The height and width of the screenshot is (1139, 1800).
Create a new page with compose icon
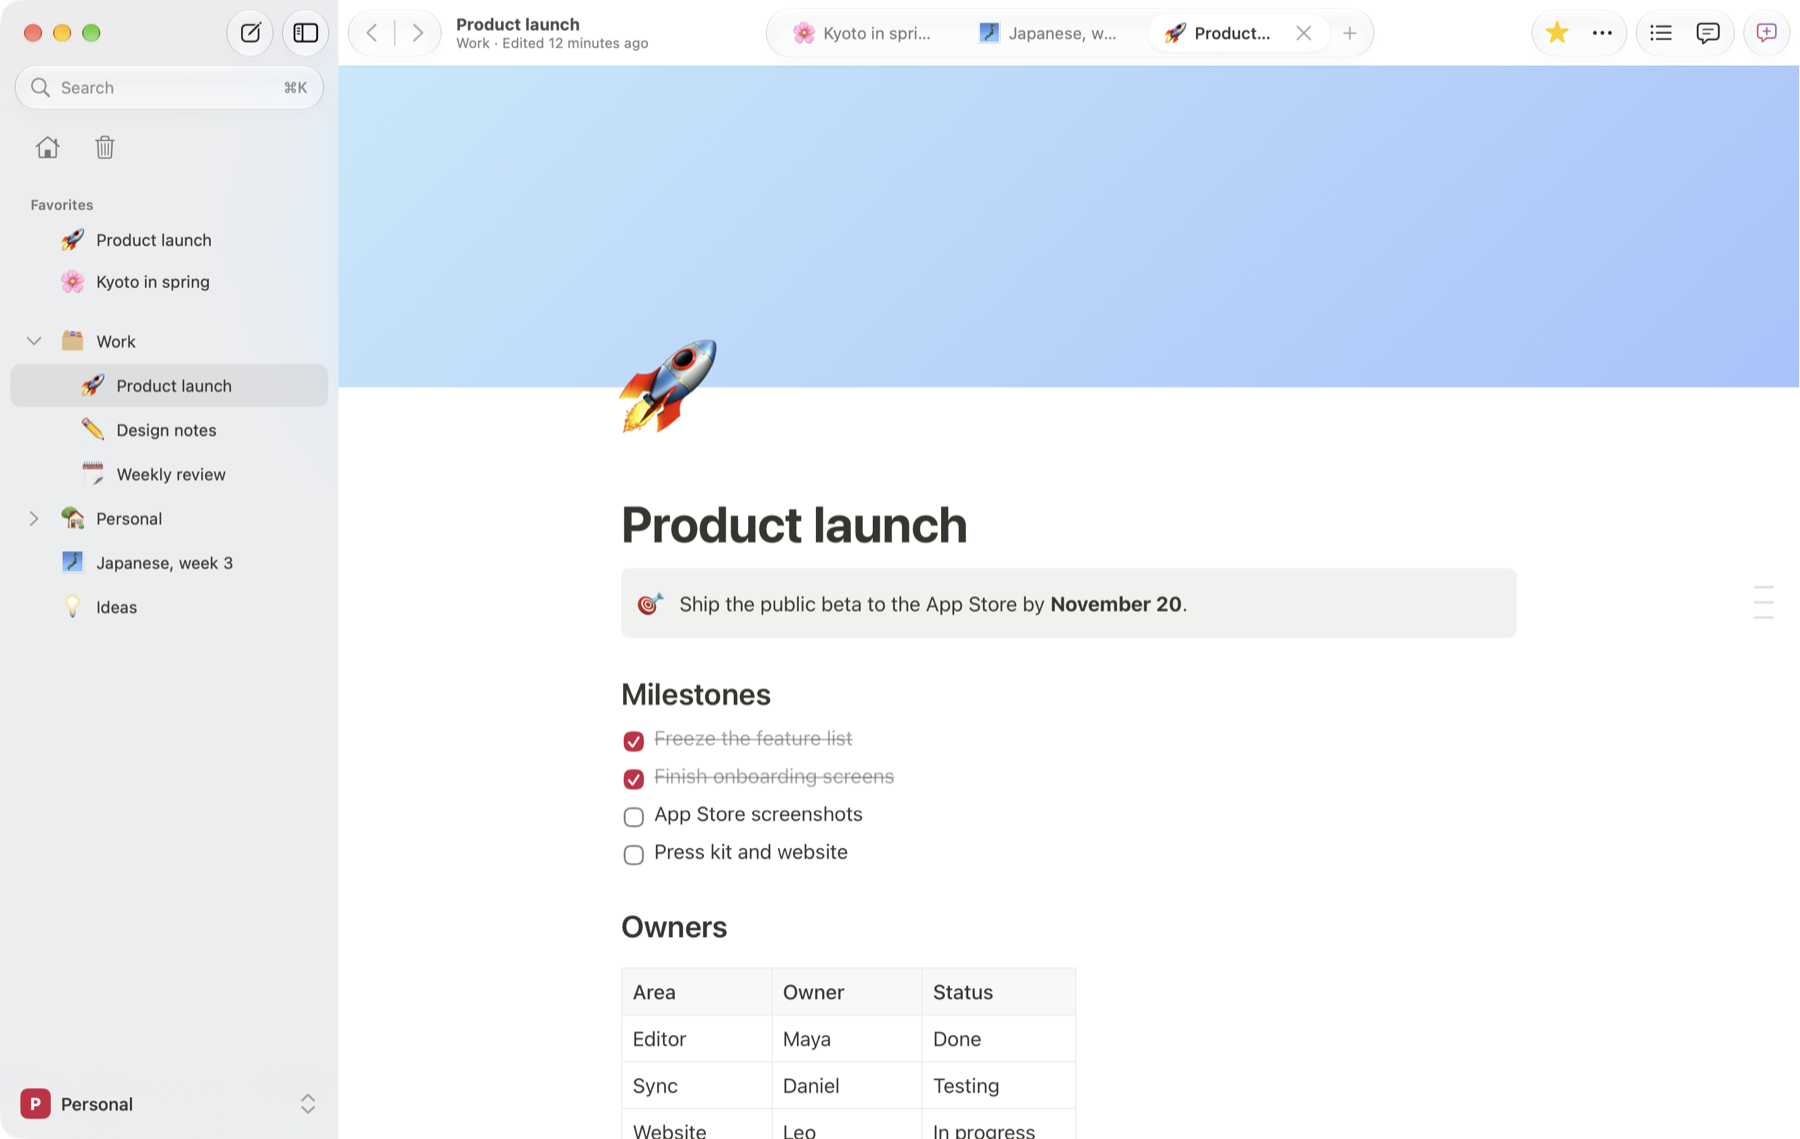pyautogui.click(x=250, y=33)
